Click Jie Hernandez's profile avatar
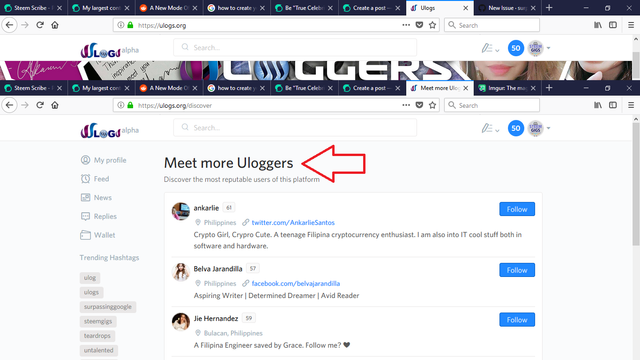The height and width of the screenshot is (360, 640). click(180, 322)
